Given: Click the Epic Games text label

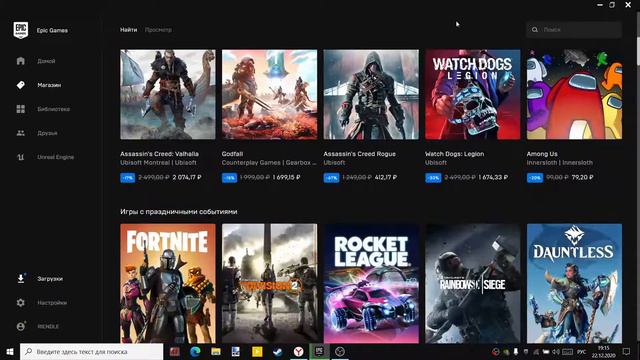Looking at the screenshot, I should point(52,30).
